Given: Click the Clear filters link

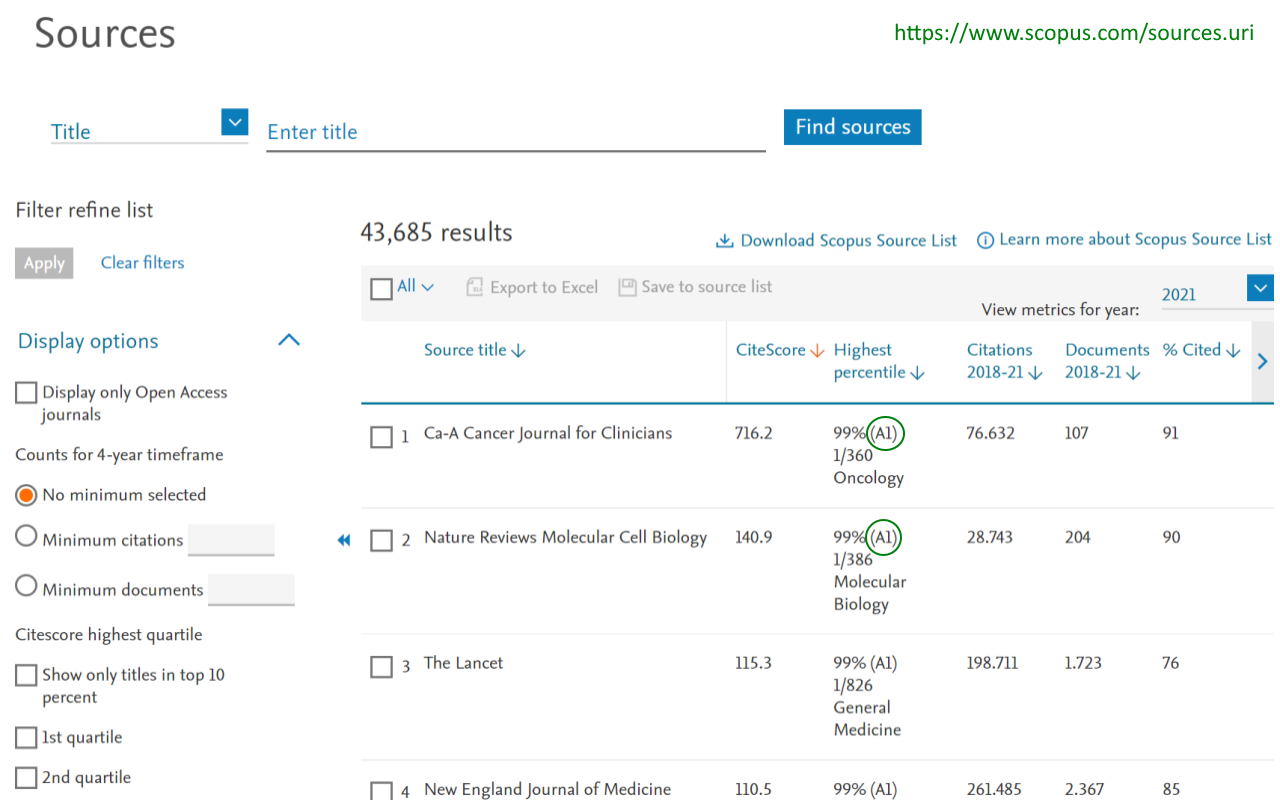Looking at the screenshot, I should click(x=142, y=263).
